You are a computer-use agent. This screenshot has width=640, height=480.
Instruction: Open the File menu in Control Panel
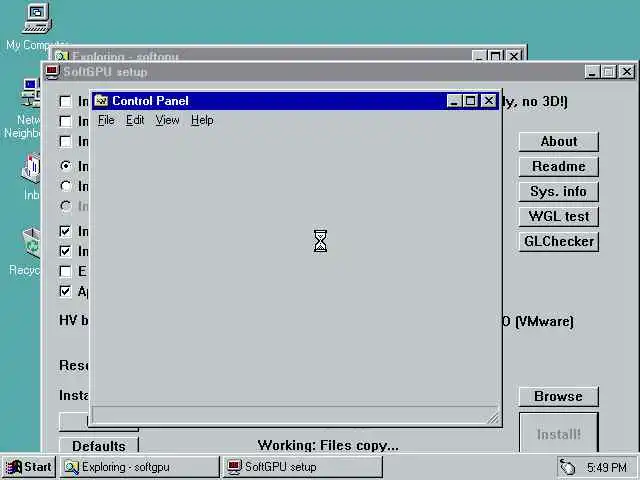coord(106,120)
